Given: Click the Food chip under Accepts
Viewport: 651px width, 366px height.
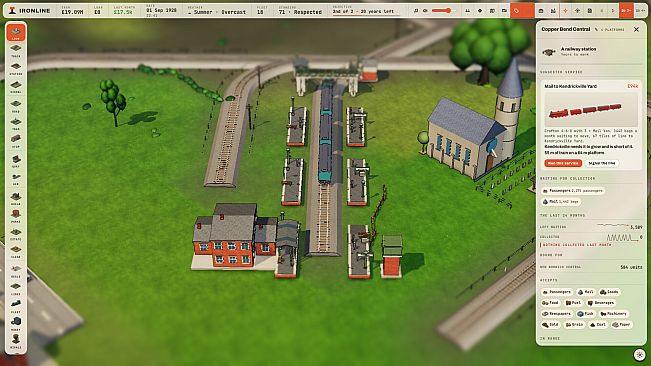Looking at the screenshot, I should [551, 303].
